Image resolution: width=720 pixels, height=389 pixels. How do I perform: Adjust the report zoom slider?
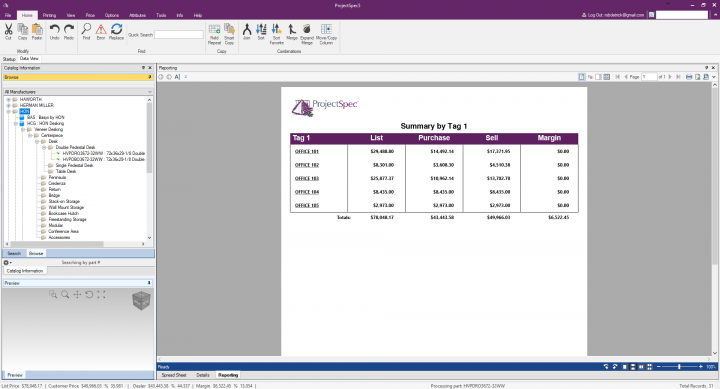tap(679, 367)
